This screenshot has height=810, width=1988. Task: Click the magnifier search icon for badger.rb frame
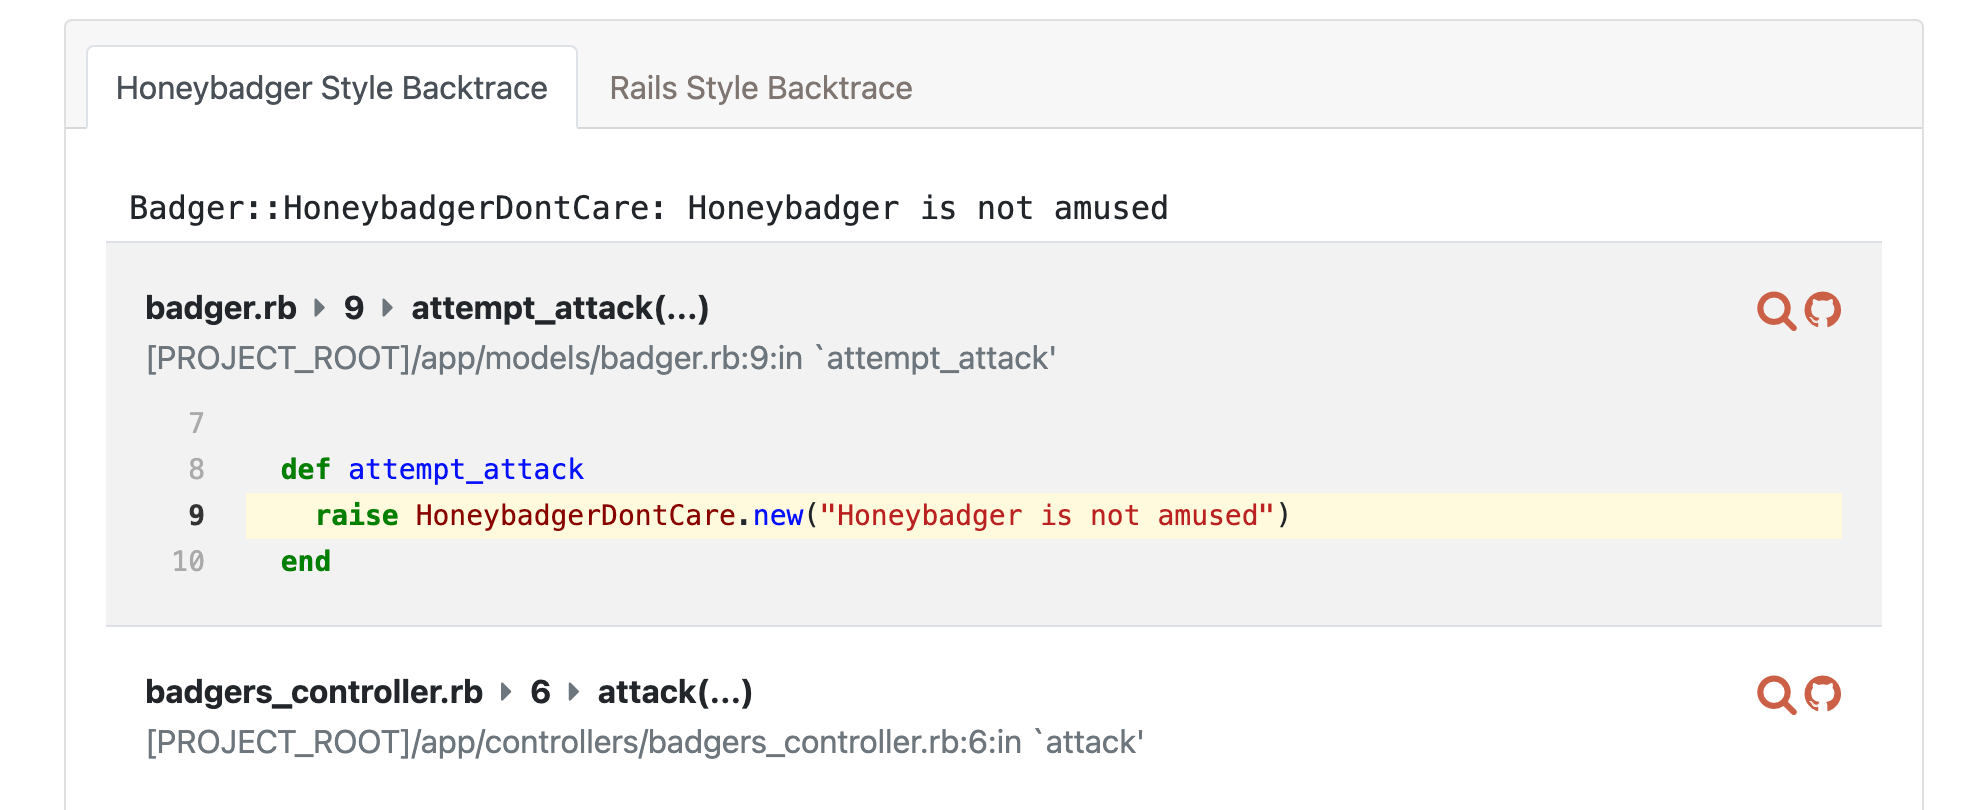1775,311
